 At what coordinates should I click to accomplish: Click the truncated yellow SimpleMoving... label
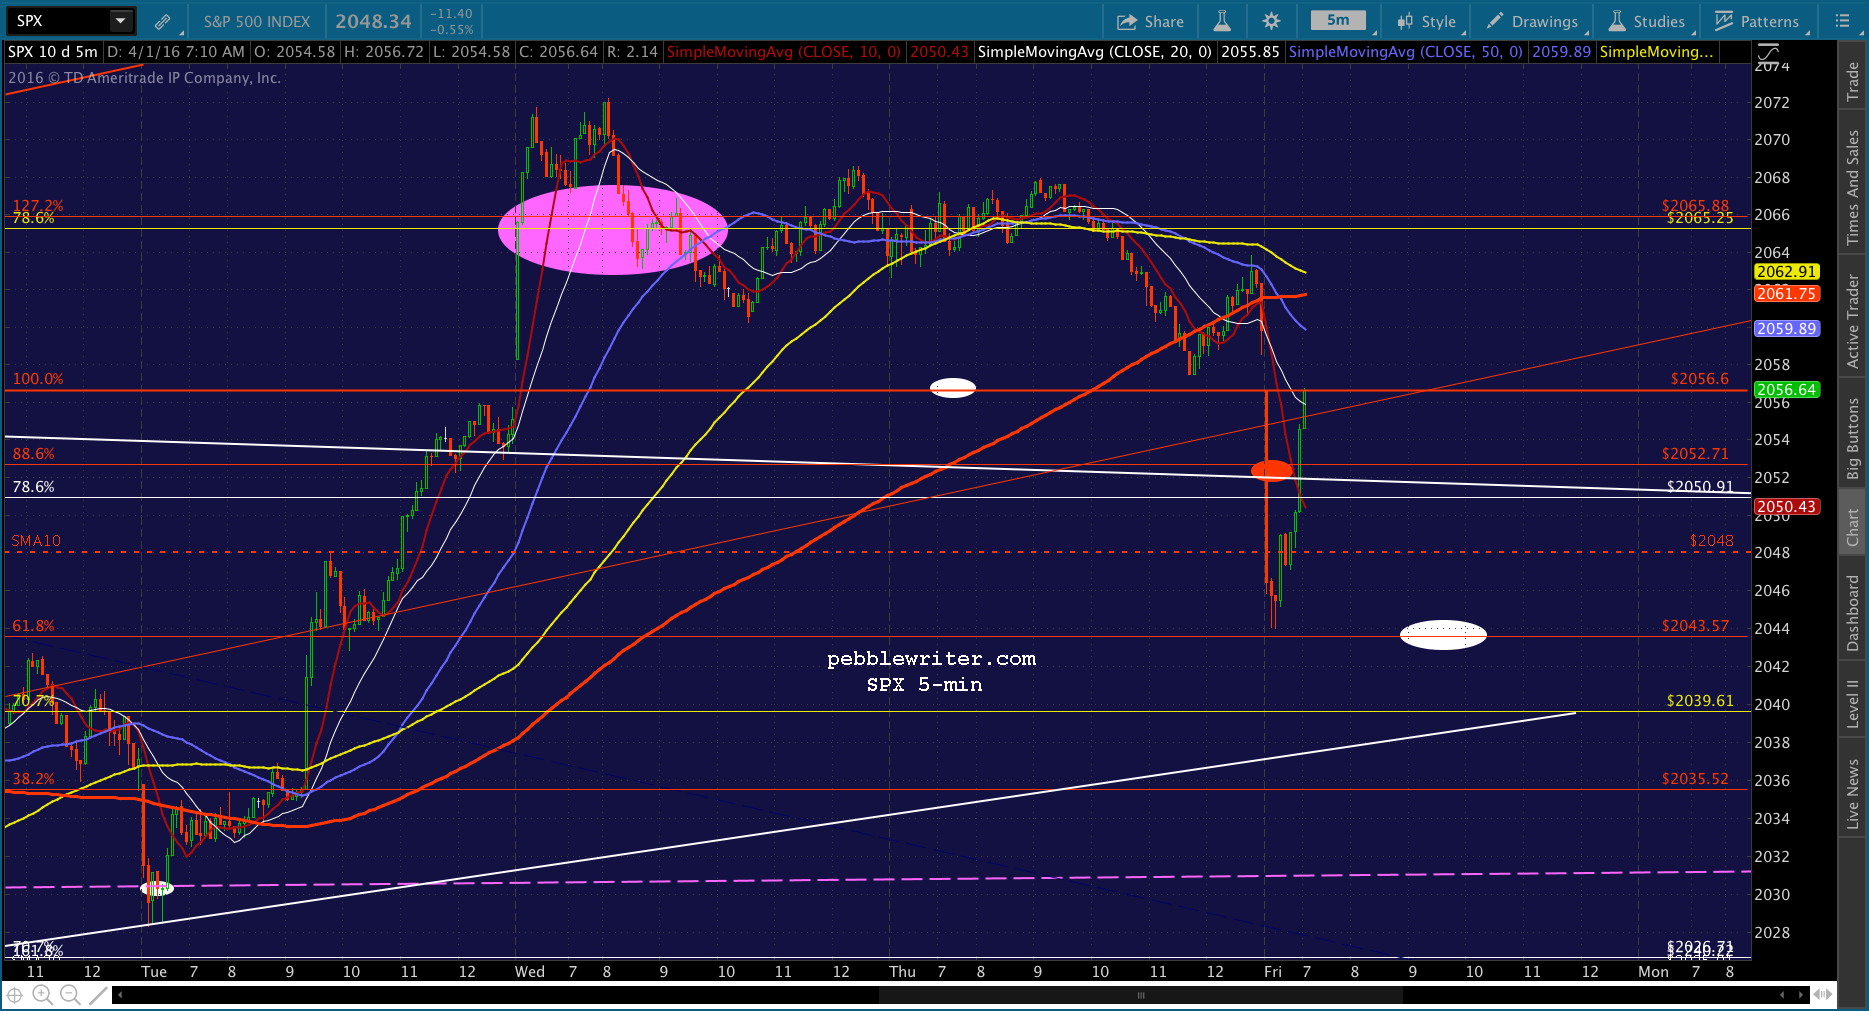[1656, 52]
